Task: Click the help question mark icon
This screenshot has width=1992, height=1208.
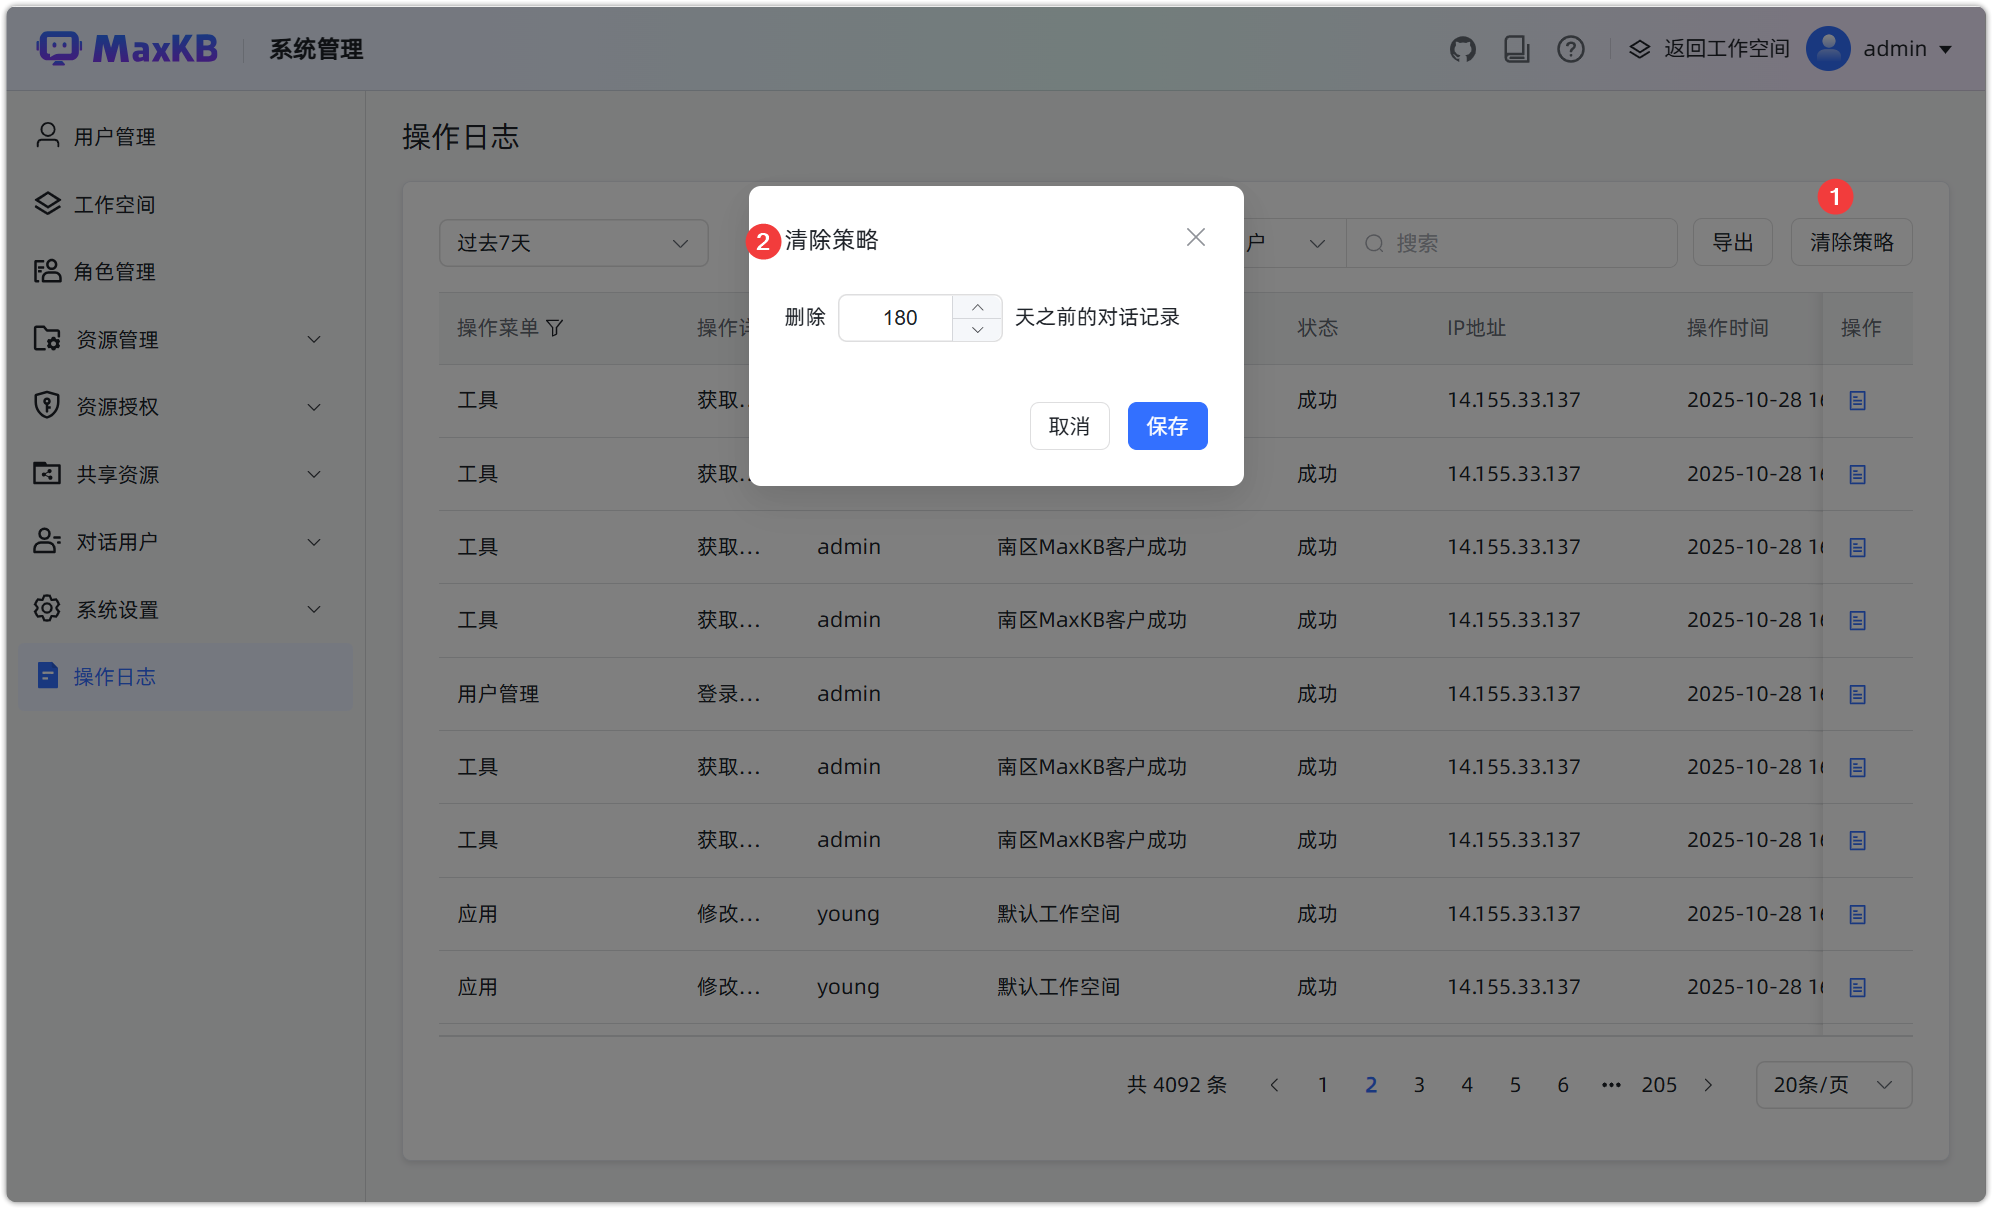Action: point(1570,49)
